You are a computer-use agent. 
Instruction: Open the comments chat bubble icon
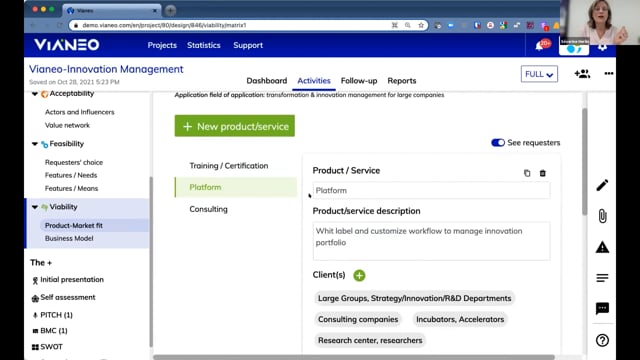602,309
